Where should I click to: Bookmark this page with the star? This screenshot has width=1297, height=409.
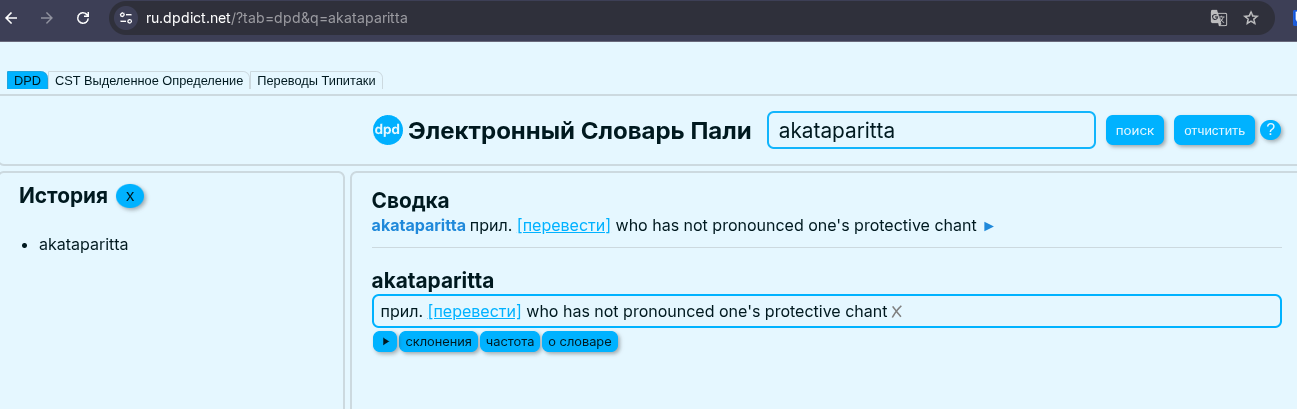pos(1250,18)
